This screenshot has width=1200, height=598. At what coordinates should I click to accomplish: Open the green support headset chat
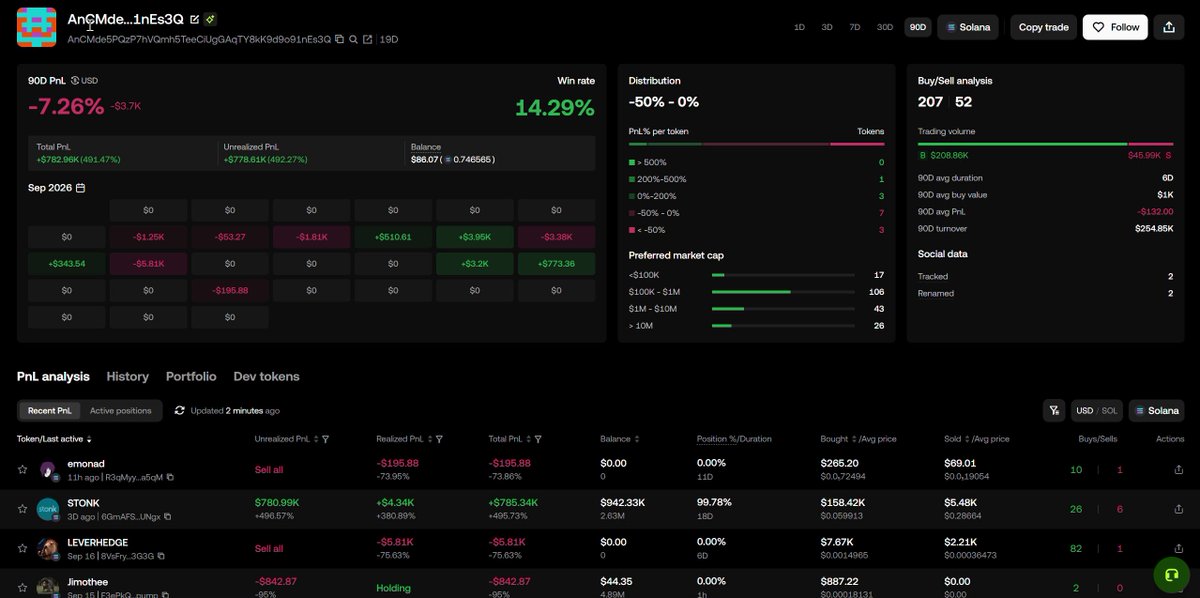click(x=1170, y=575)
